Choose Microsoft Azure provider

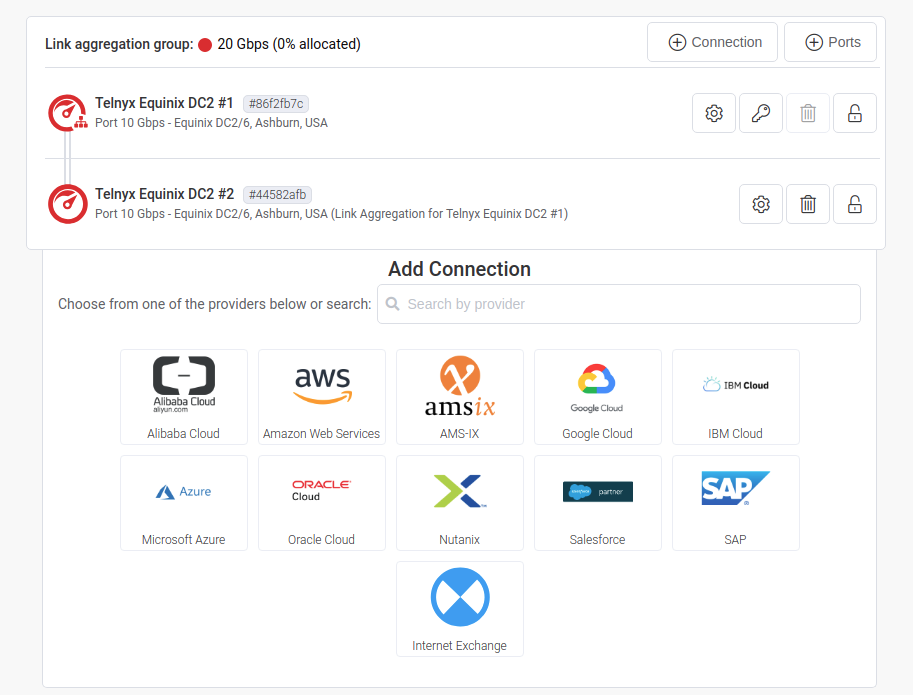184,503
